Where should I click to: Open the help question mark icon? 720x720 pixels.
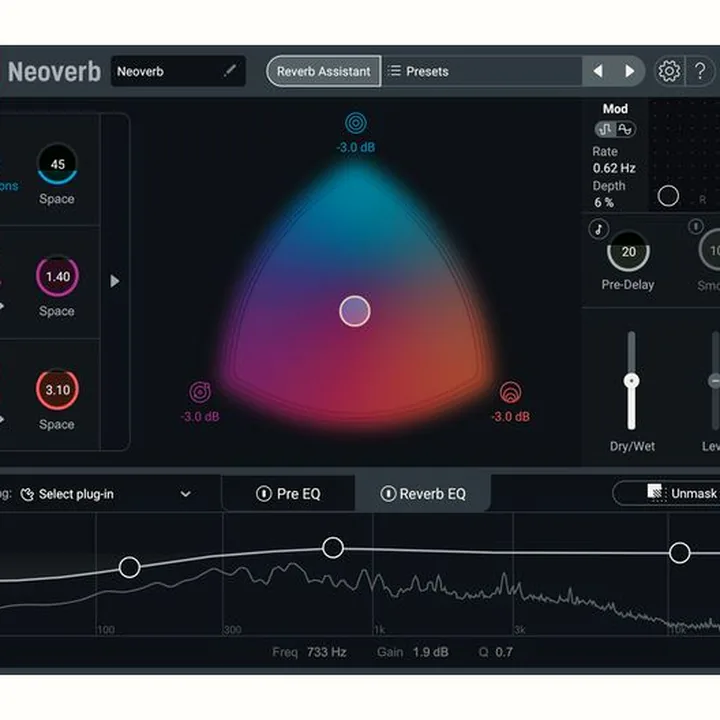point(700,71)
